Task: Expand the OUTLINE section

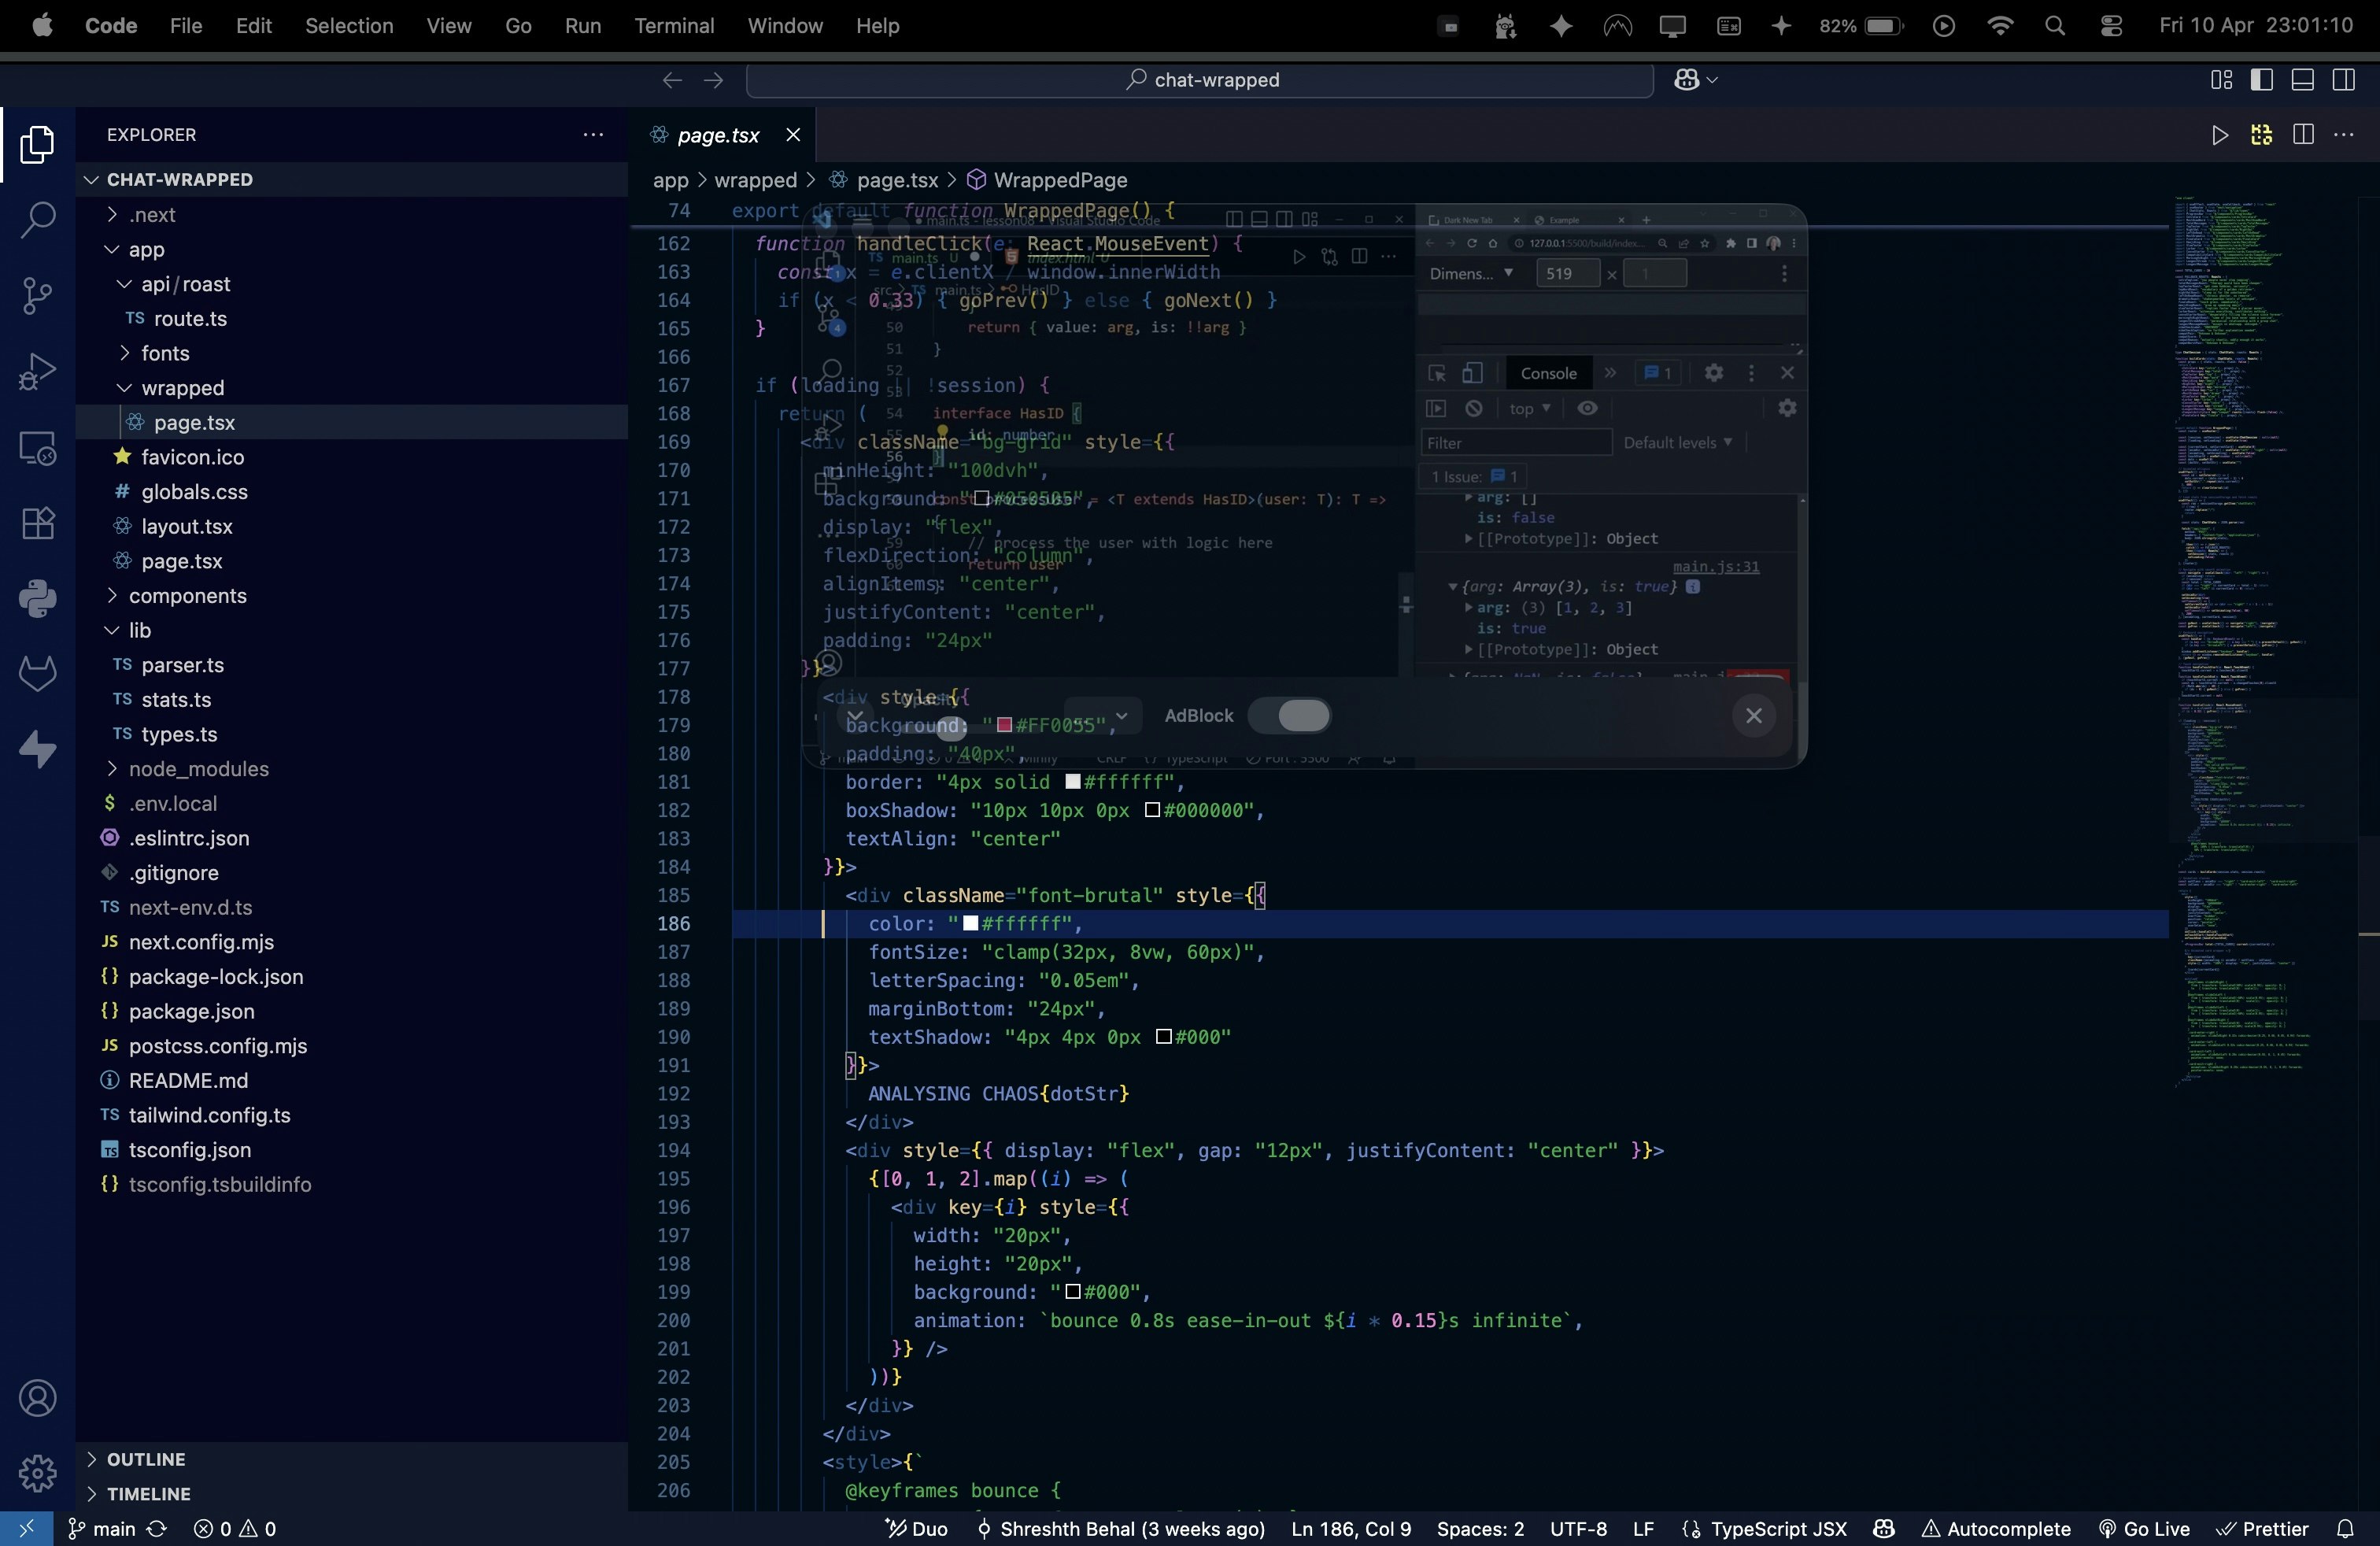Action: 146,1459
